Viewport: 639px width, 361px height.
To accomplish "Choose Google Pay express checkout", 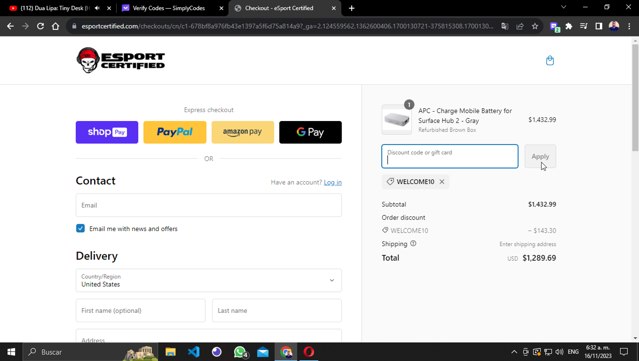I will (311, 132).
